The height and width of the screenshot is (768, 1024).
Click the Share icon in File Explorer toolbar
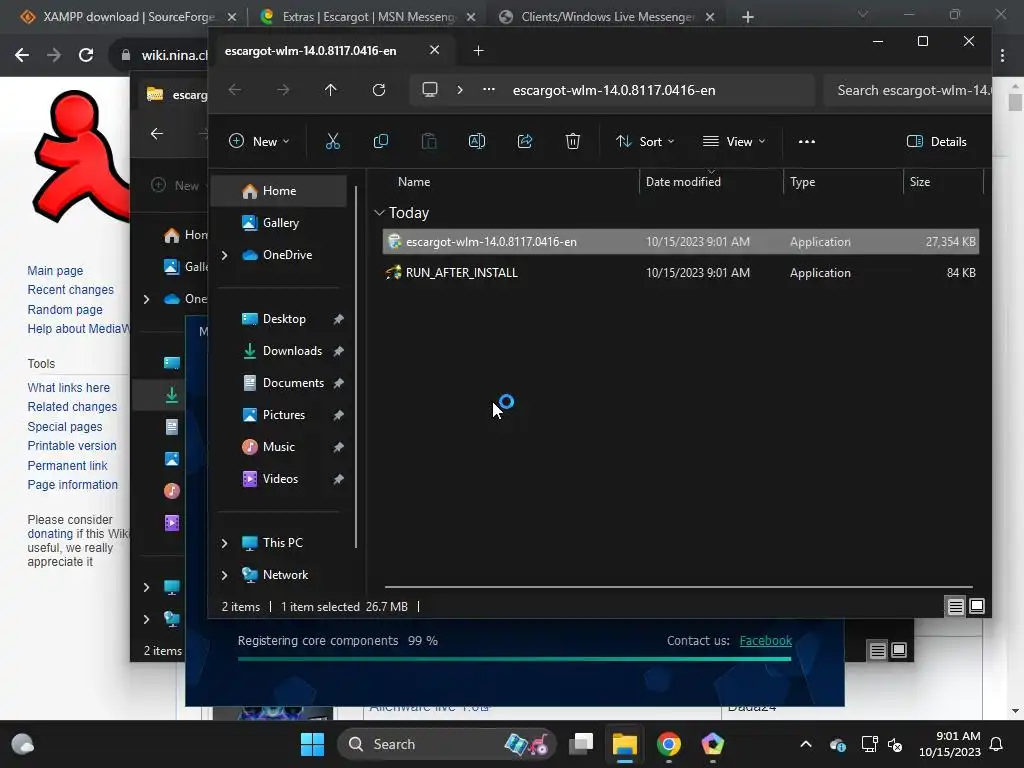(524, 141)
